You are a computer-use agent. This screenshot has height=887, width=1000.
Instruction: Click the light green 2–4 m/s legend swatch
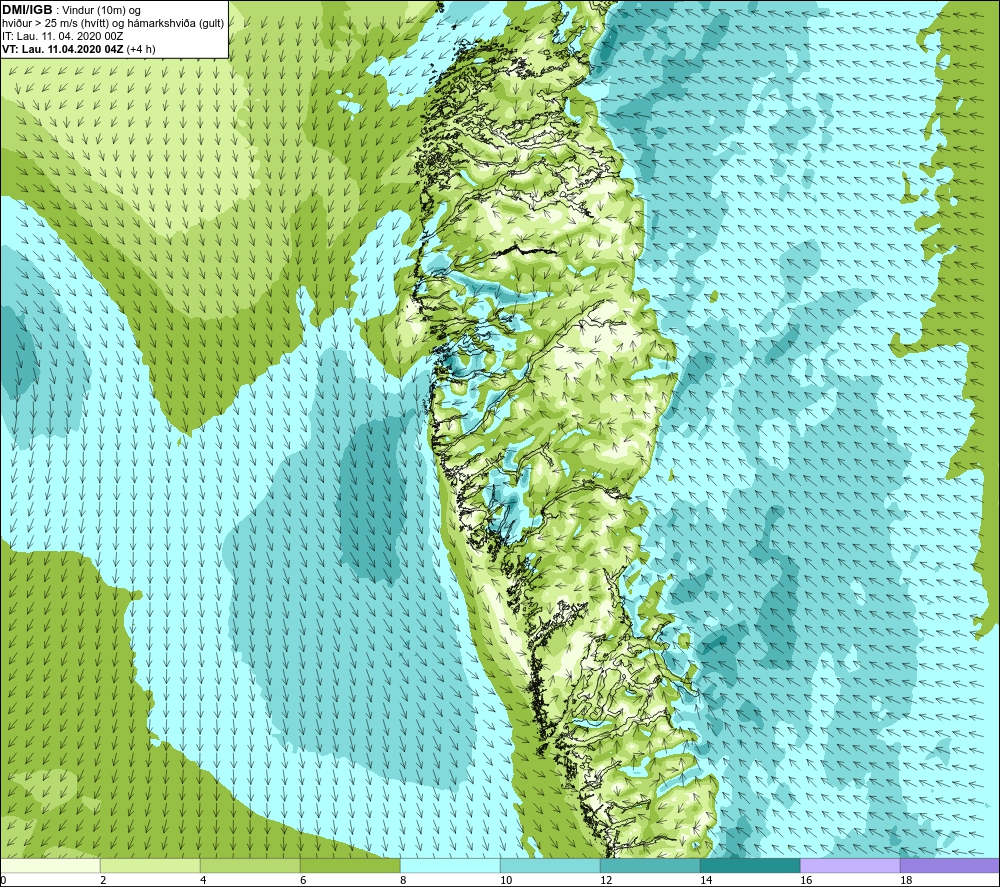pyautogui.click(x=151, y=865)
